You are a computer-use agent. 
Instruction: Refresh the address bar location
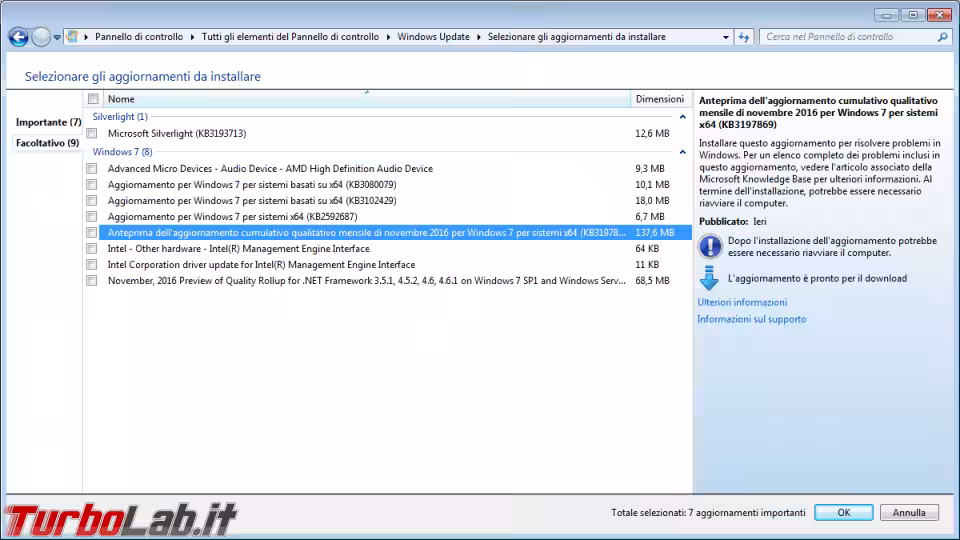tap(744, 37)
